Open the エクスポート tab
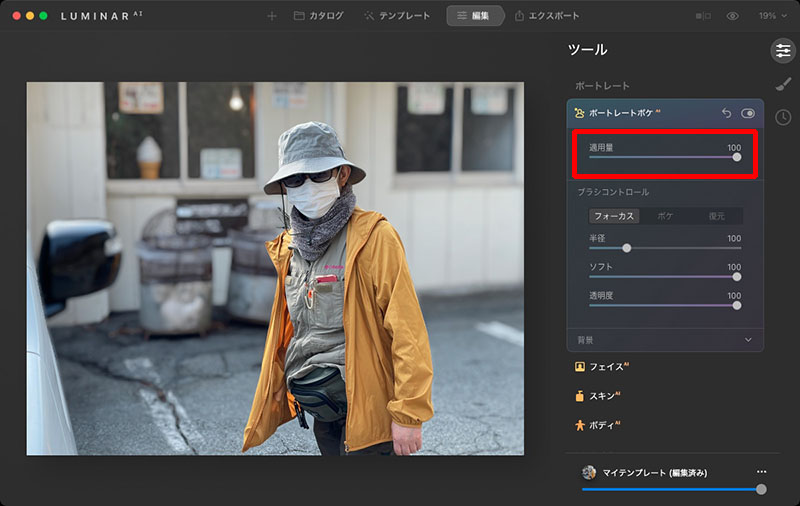Image resolution: width=800 pixels, height=506 pixels. (547, 16)
